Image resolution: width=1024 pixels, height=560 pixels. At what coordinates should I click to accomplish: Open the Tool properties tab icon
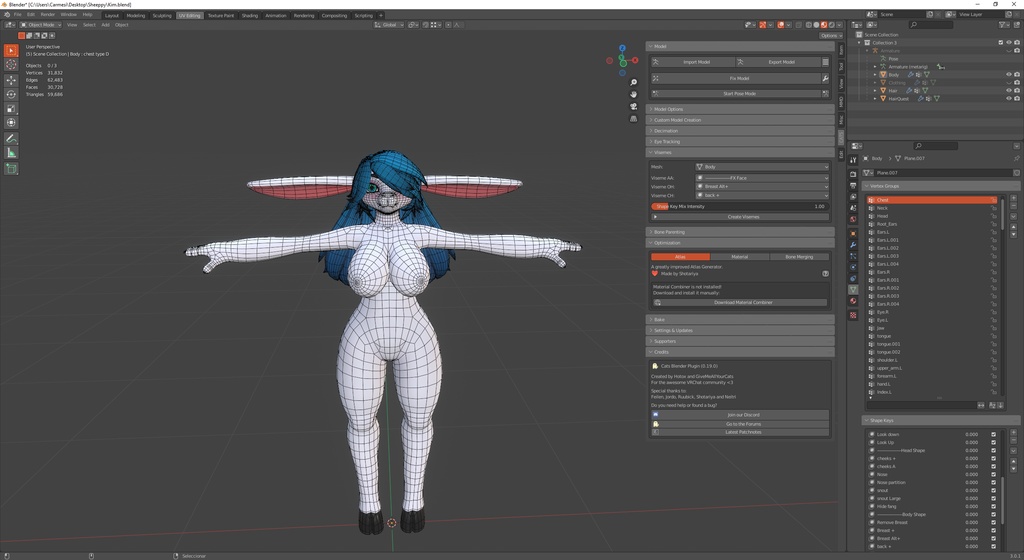[x=853, y=160]
